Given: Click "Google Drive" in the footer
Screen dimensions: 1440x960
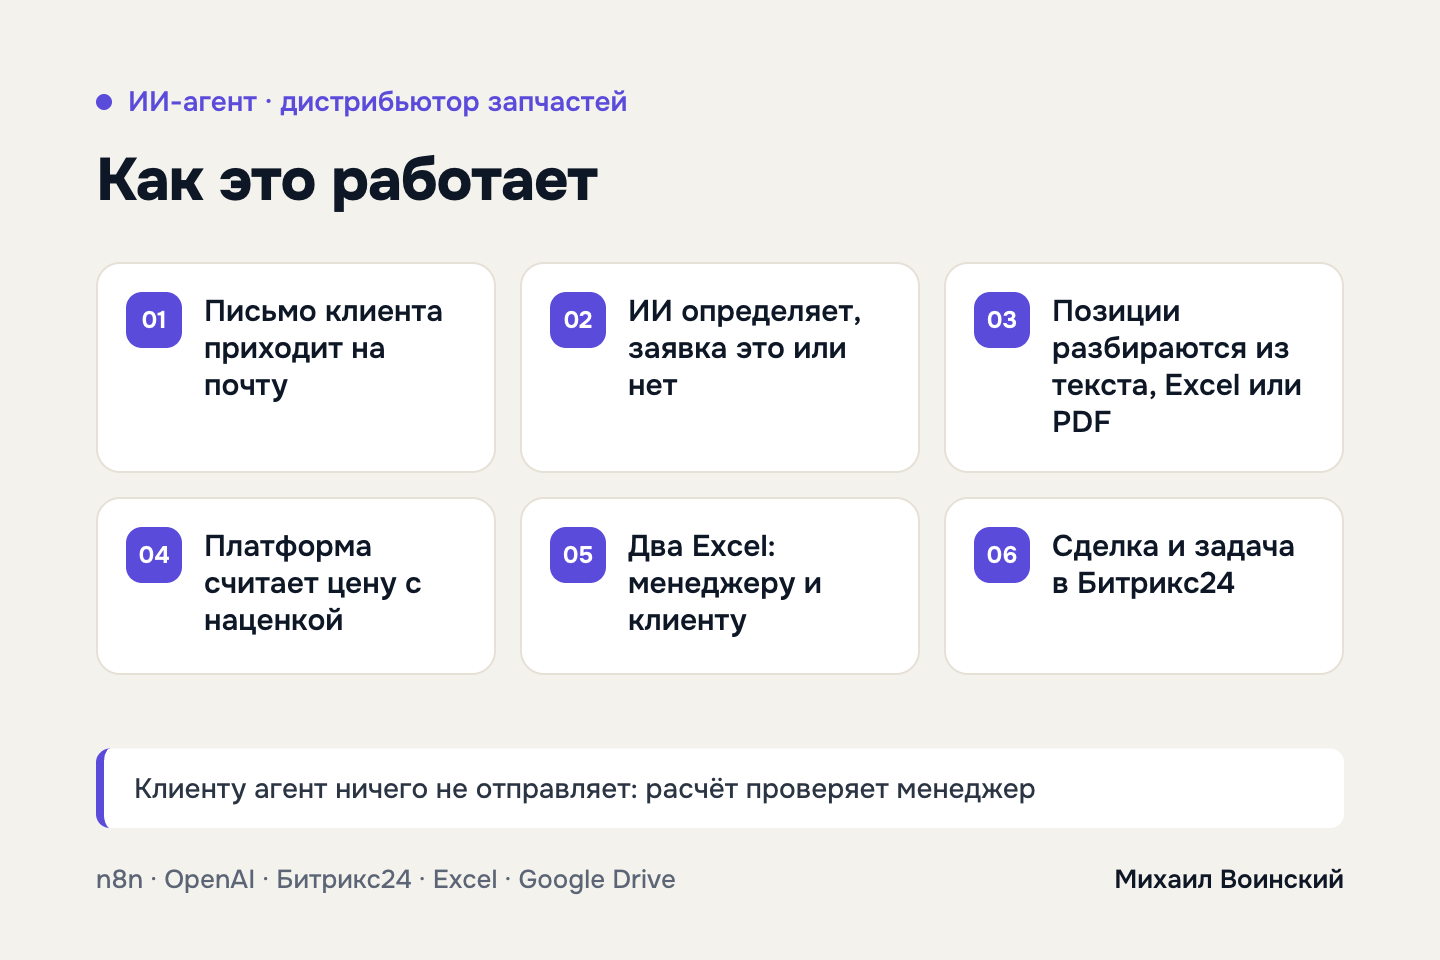Looking at the screenshot, I should tap(597, 881).
